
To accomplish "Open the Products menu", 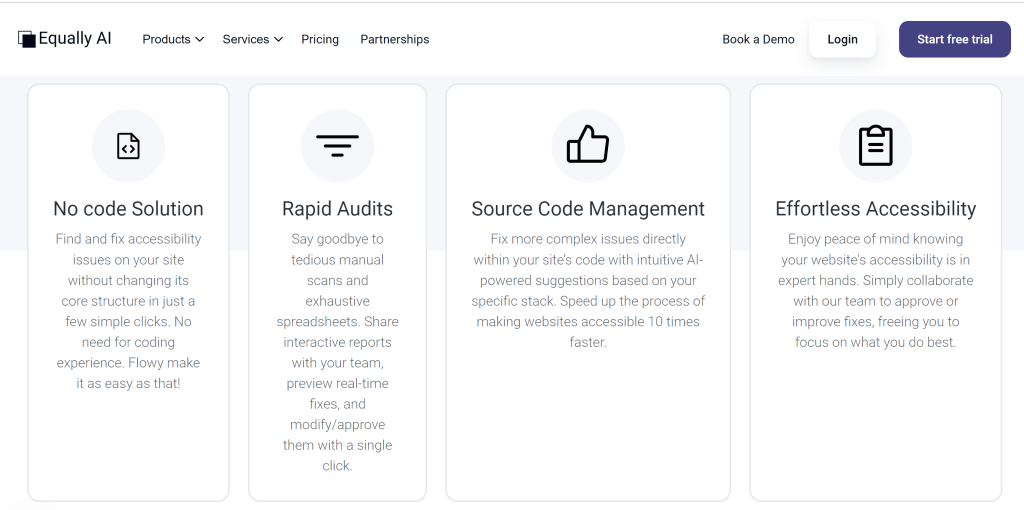I will [x=173, y=39].
